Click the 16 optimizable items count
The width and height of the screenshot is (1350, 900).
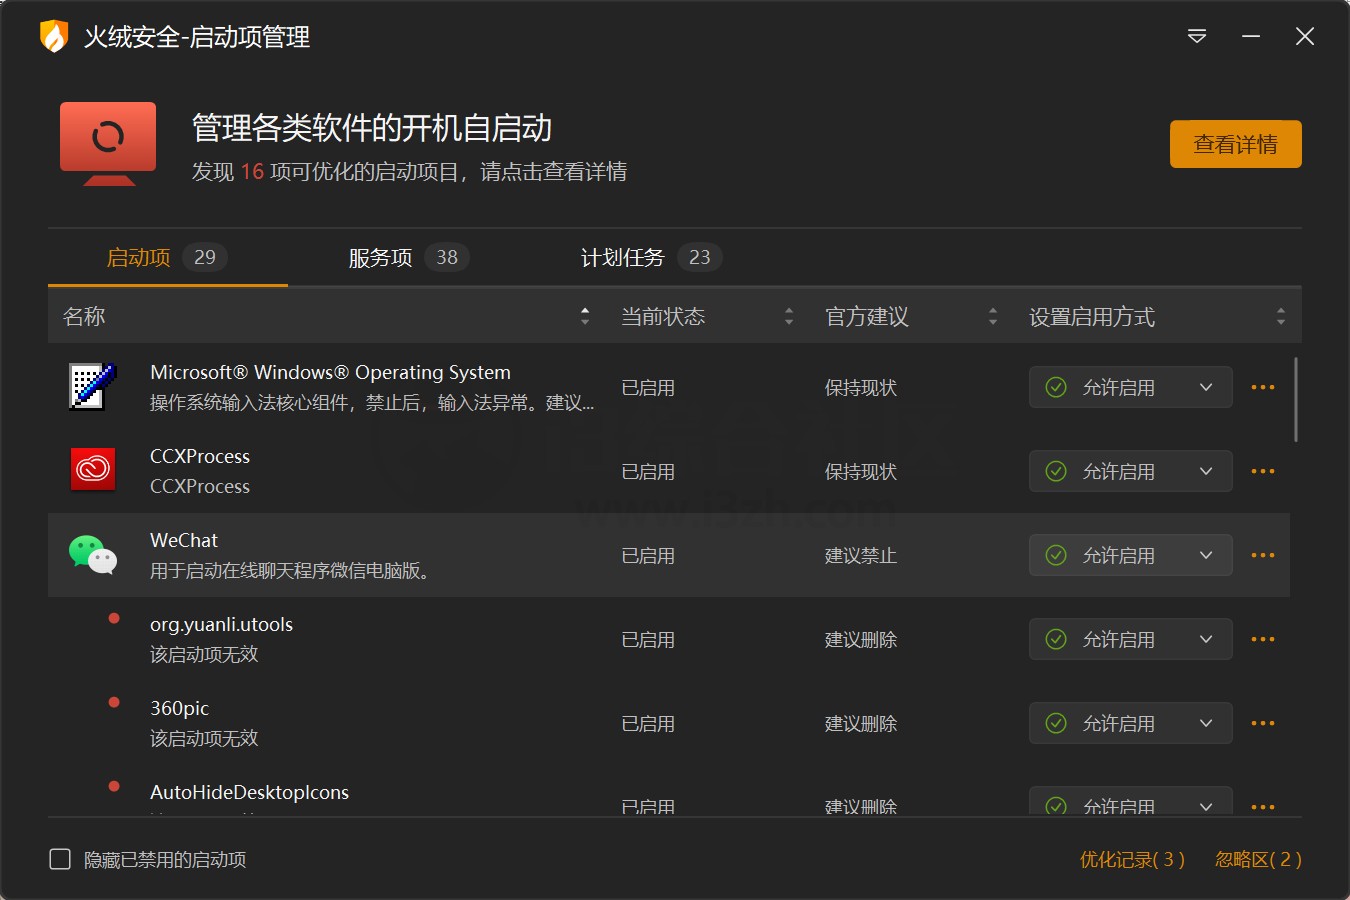click(252, 171)
